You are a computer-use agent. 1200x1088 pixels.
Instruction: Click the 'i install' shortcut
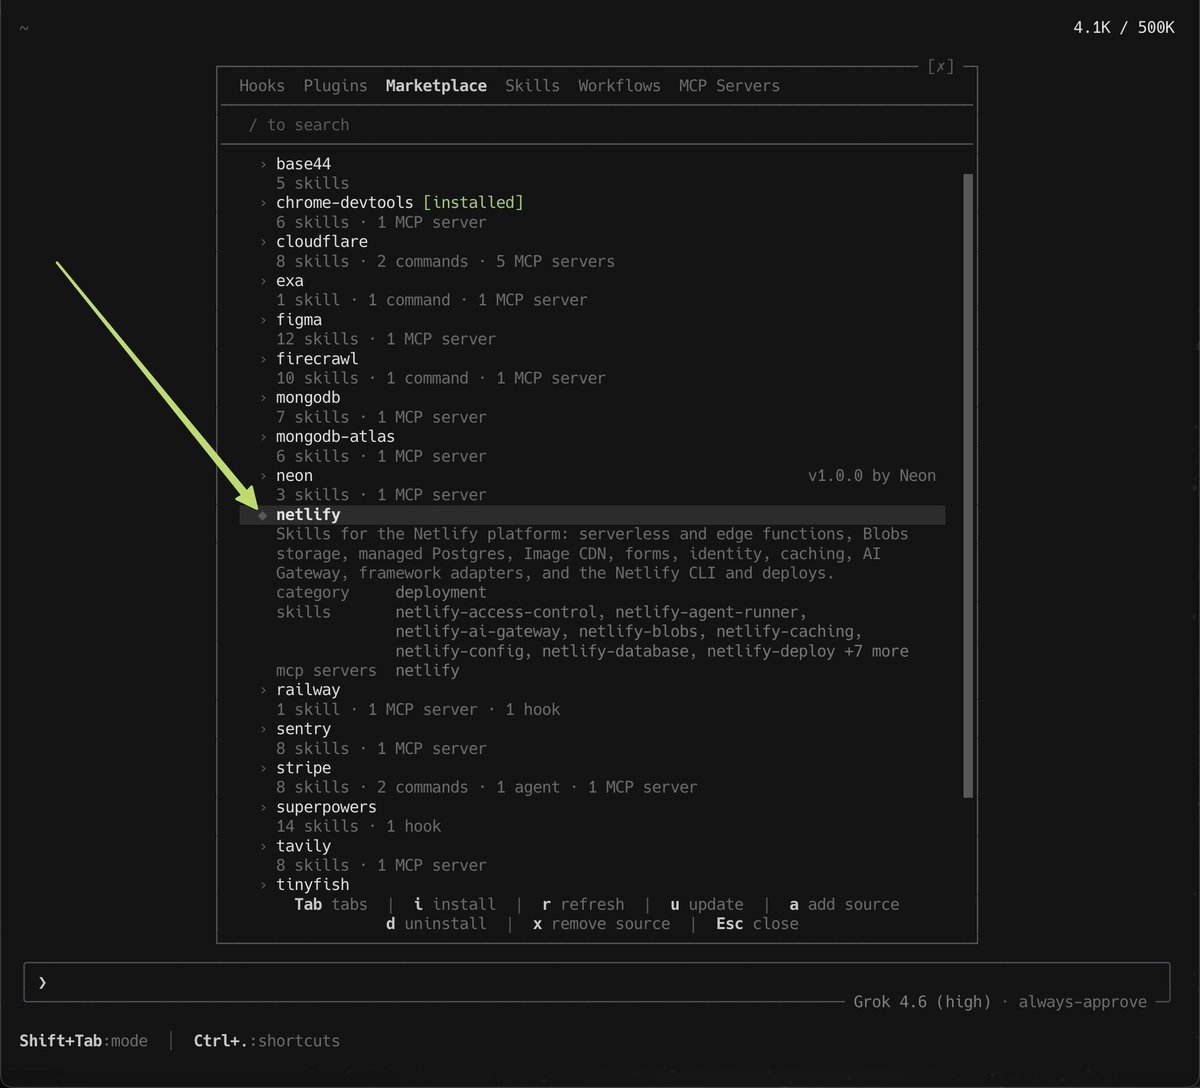455,904
